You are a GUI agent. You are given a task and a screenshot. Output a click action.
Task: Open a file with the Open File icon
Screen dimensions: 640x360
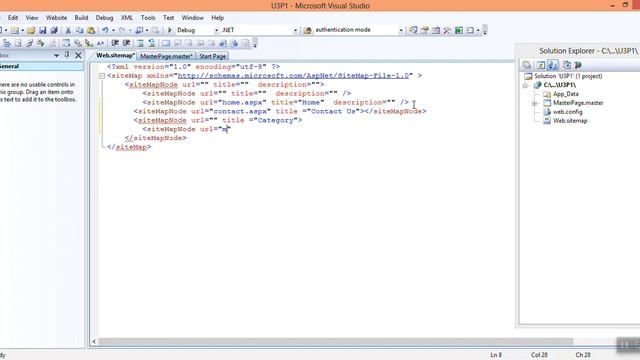[31, 30]
